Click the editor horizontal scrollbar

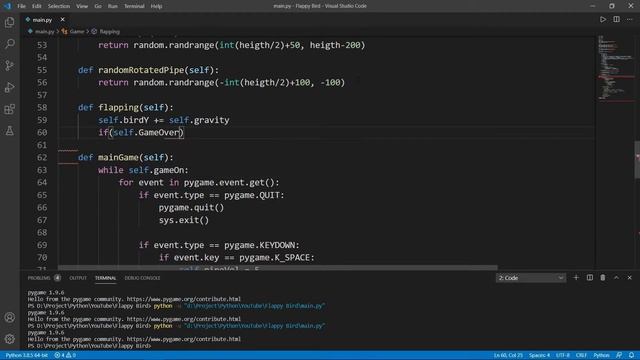pos(278,268)
